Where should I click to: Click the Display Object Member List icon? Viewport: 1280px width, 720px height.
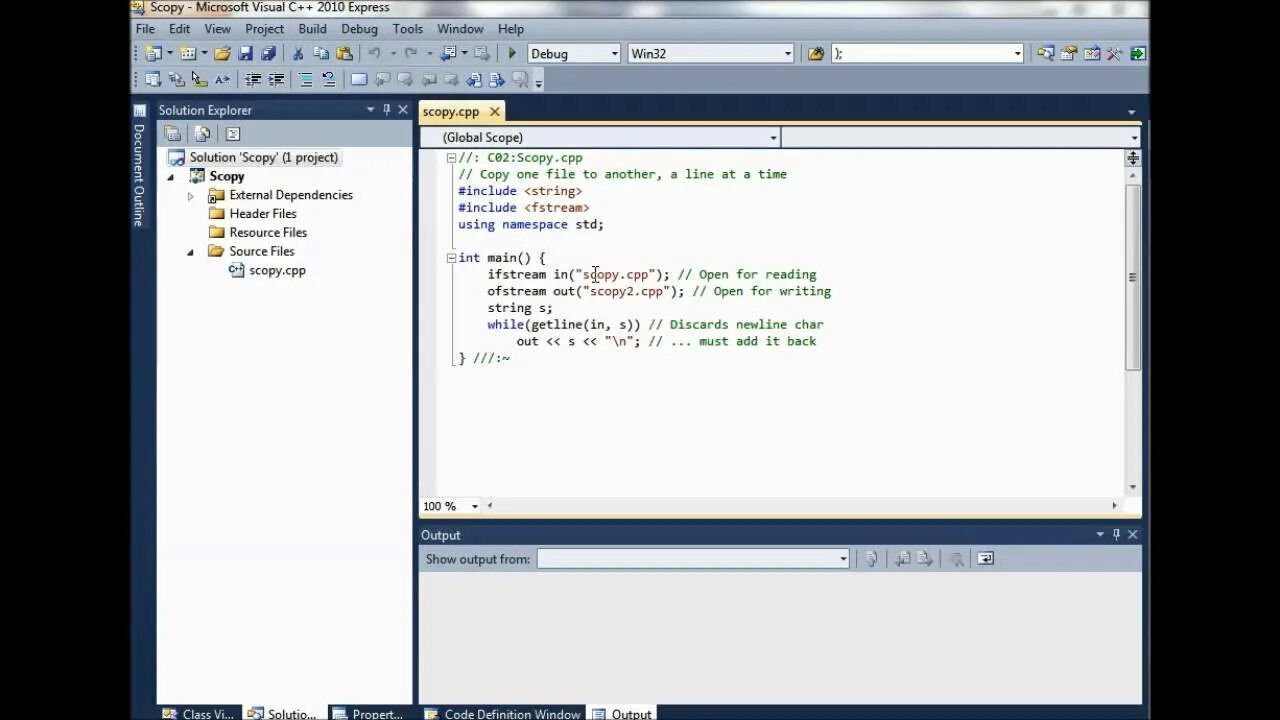[x=153, y=79]
